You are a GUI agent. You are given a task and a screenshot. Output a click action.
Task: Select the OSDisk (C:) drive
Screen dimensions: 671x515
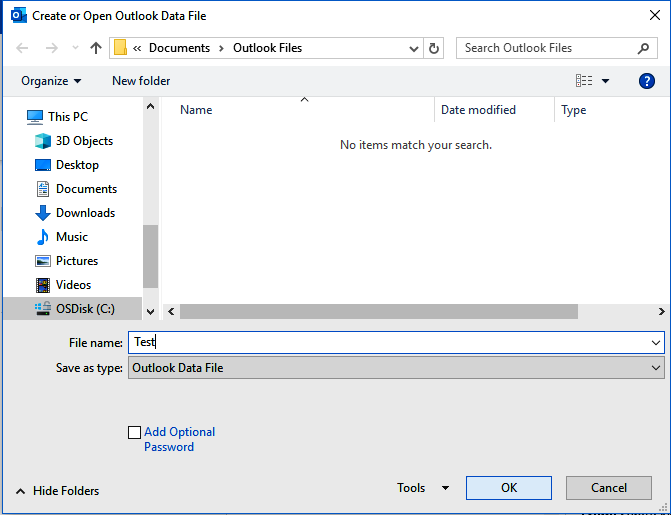pos(75,309)
